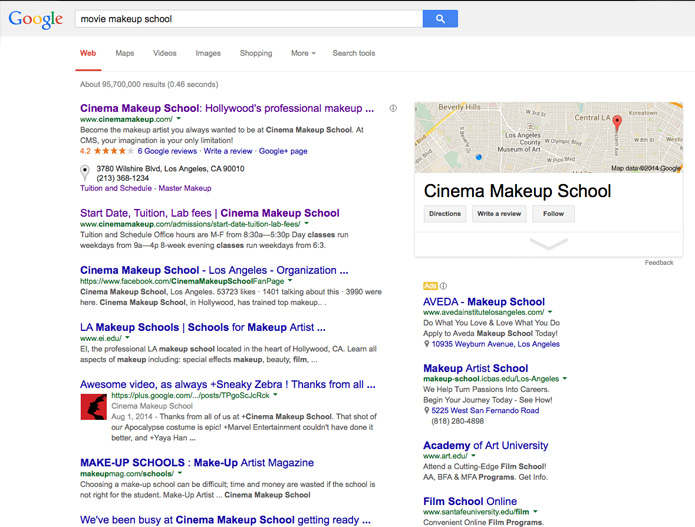
Task: Click the map pin icon beside Wilshire Blvd address
Action: click(x=84, y=172)
